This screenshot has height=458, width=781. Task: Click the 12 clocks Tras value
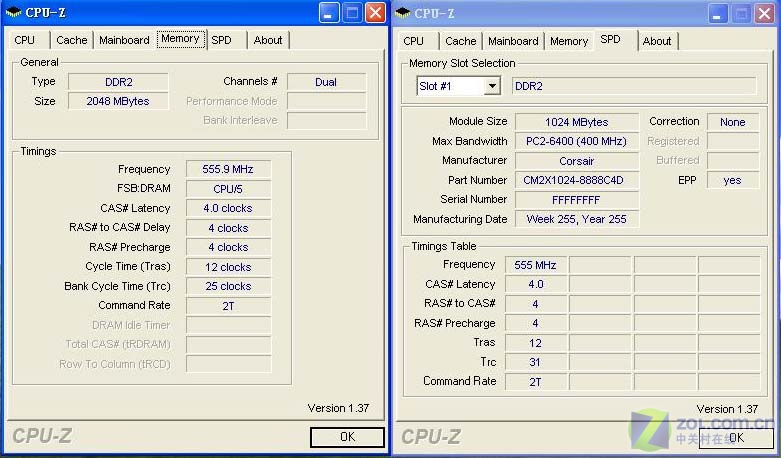coord(228,267)
